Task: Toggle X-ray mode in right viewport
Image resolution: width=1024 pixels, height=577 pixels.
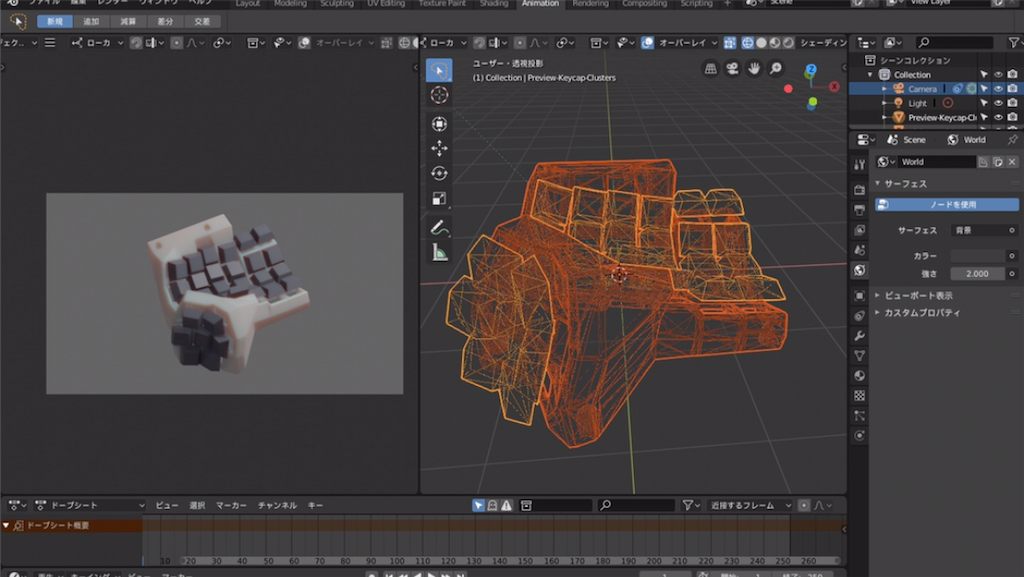Action: [x=729, y=42]
